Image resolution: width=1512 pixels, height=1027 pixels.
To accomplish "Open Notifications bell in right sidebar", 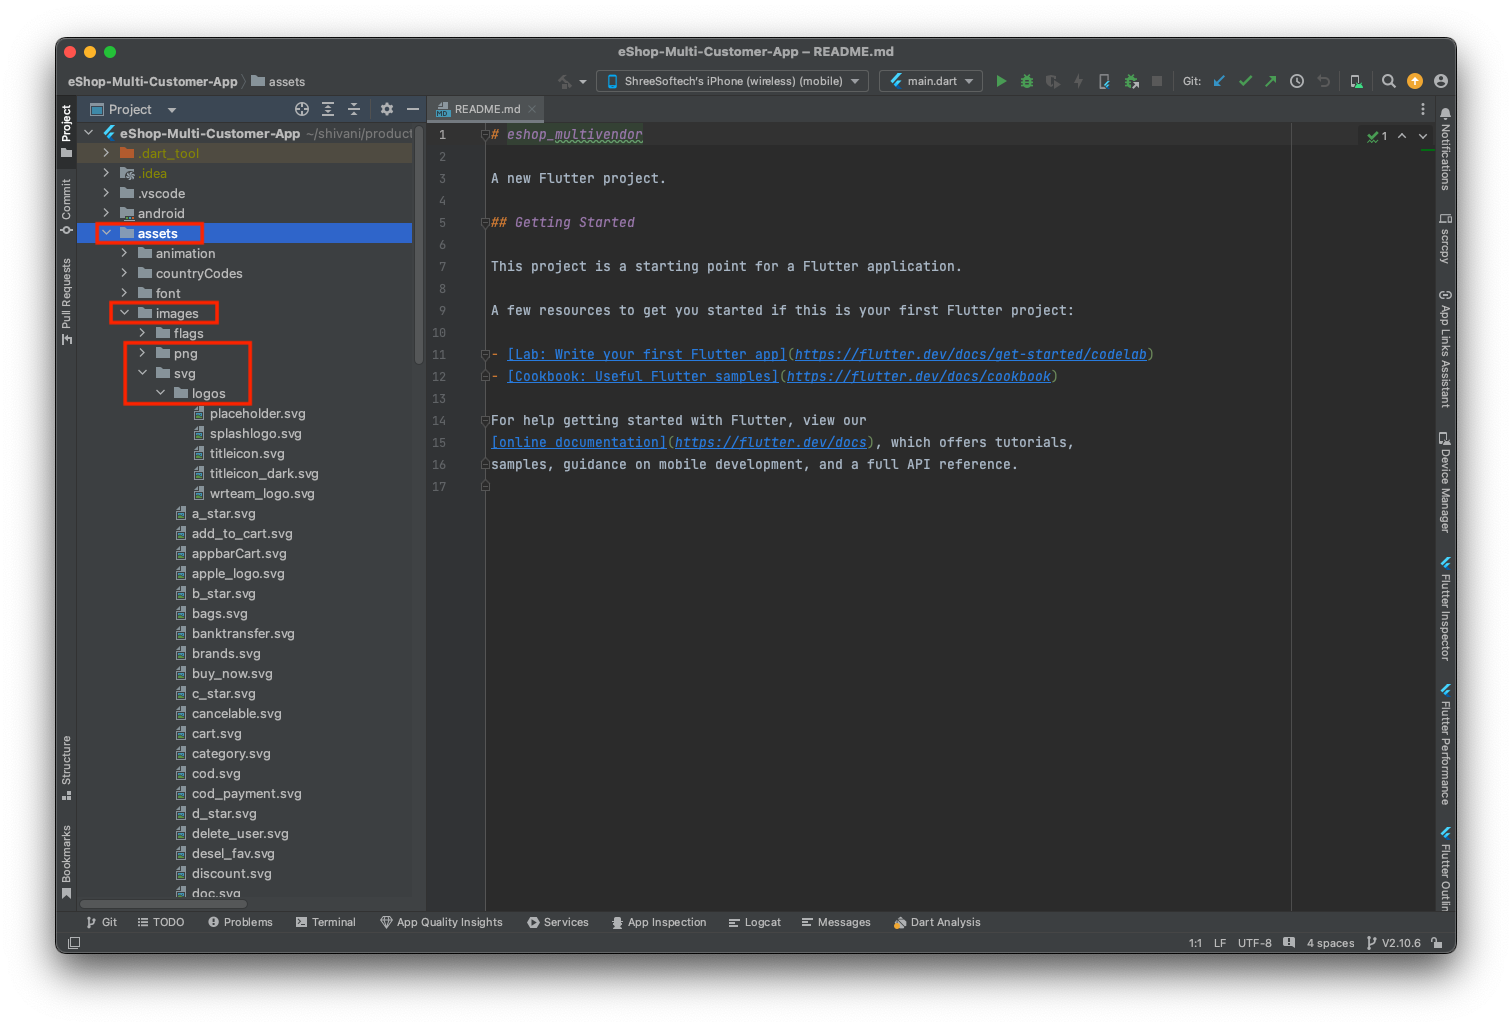I will click(1445, 114).
